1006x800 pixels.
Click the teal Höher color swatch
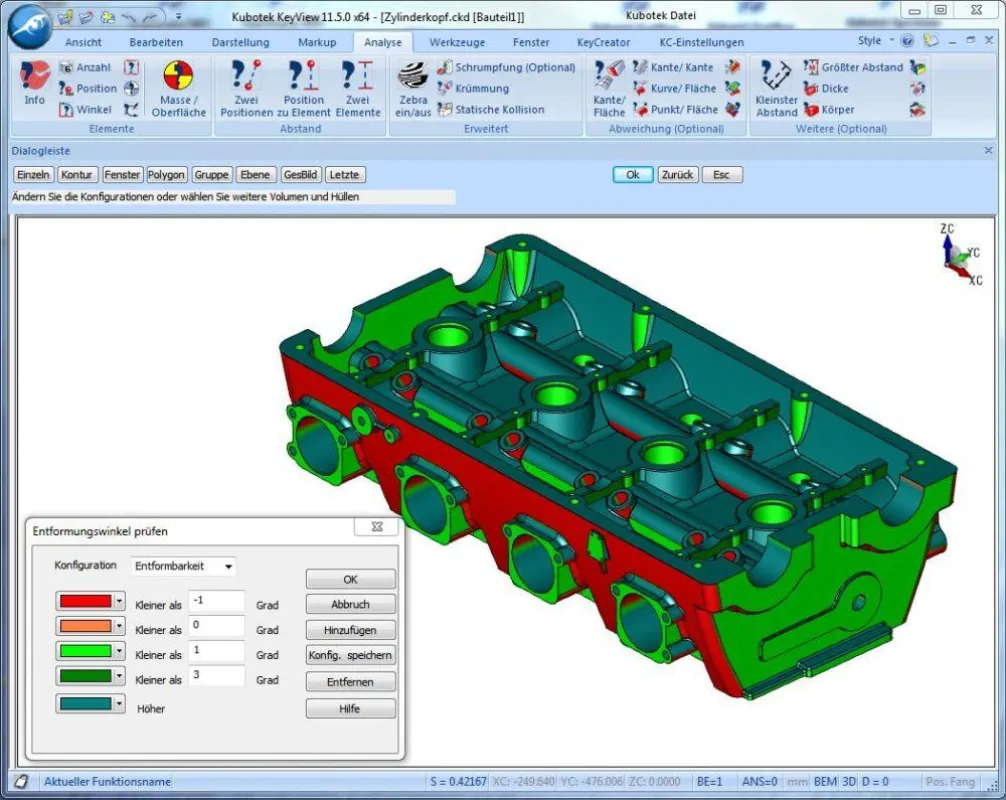(x=85, y=704)
